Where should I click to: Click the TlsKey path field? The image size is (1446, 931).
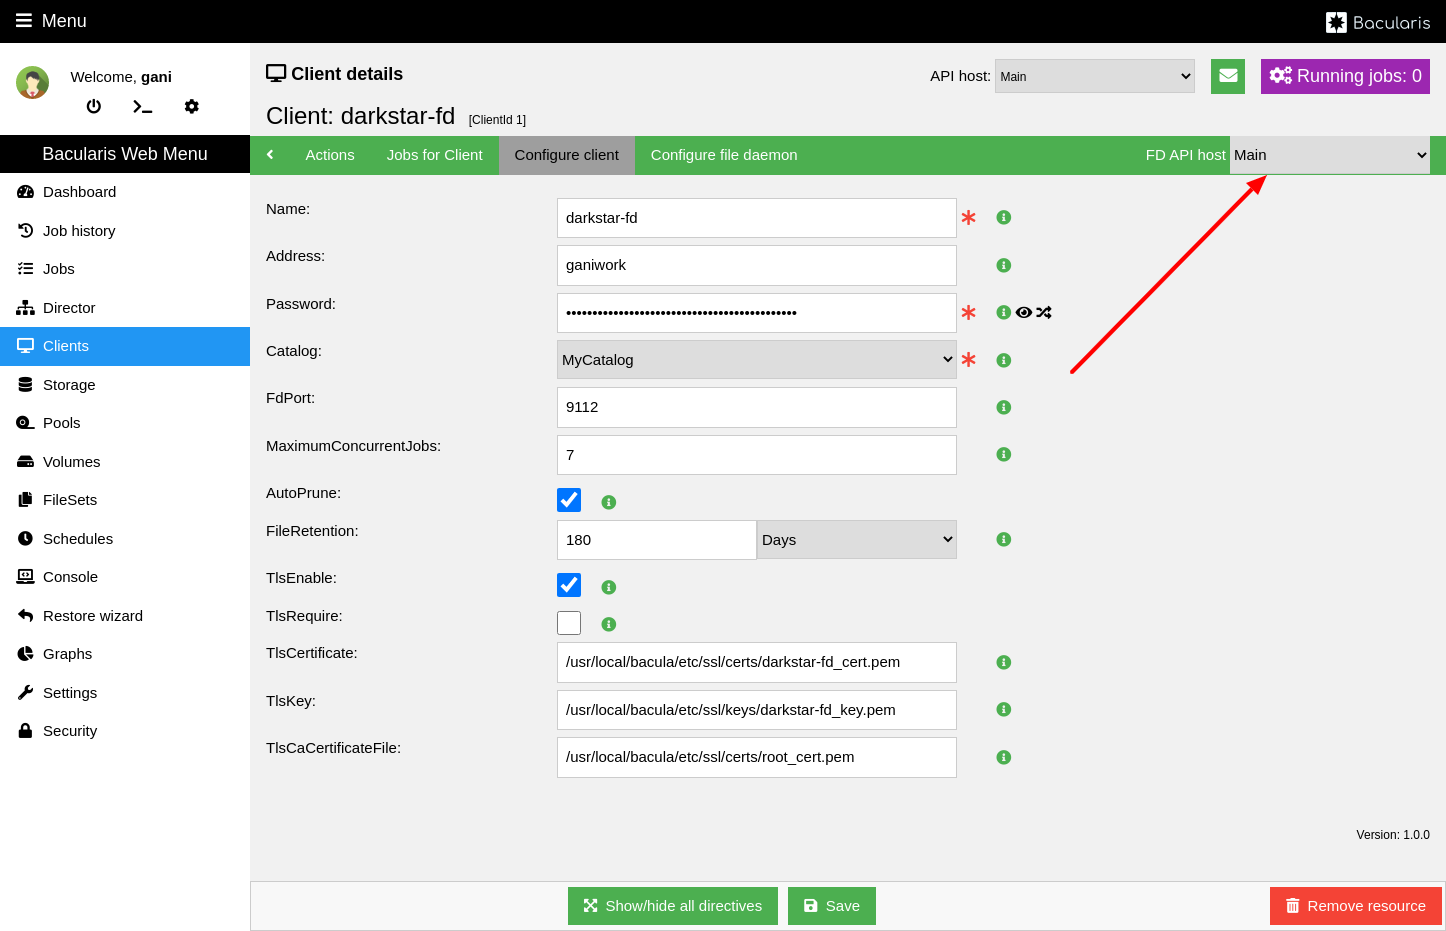pos(757,710)
